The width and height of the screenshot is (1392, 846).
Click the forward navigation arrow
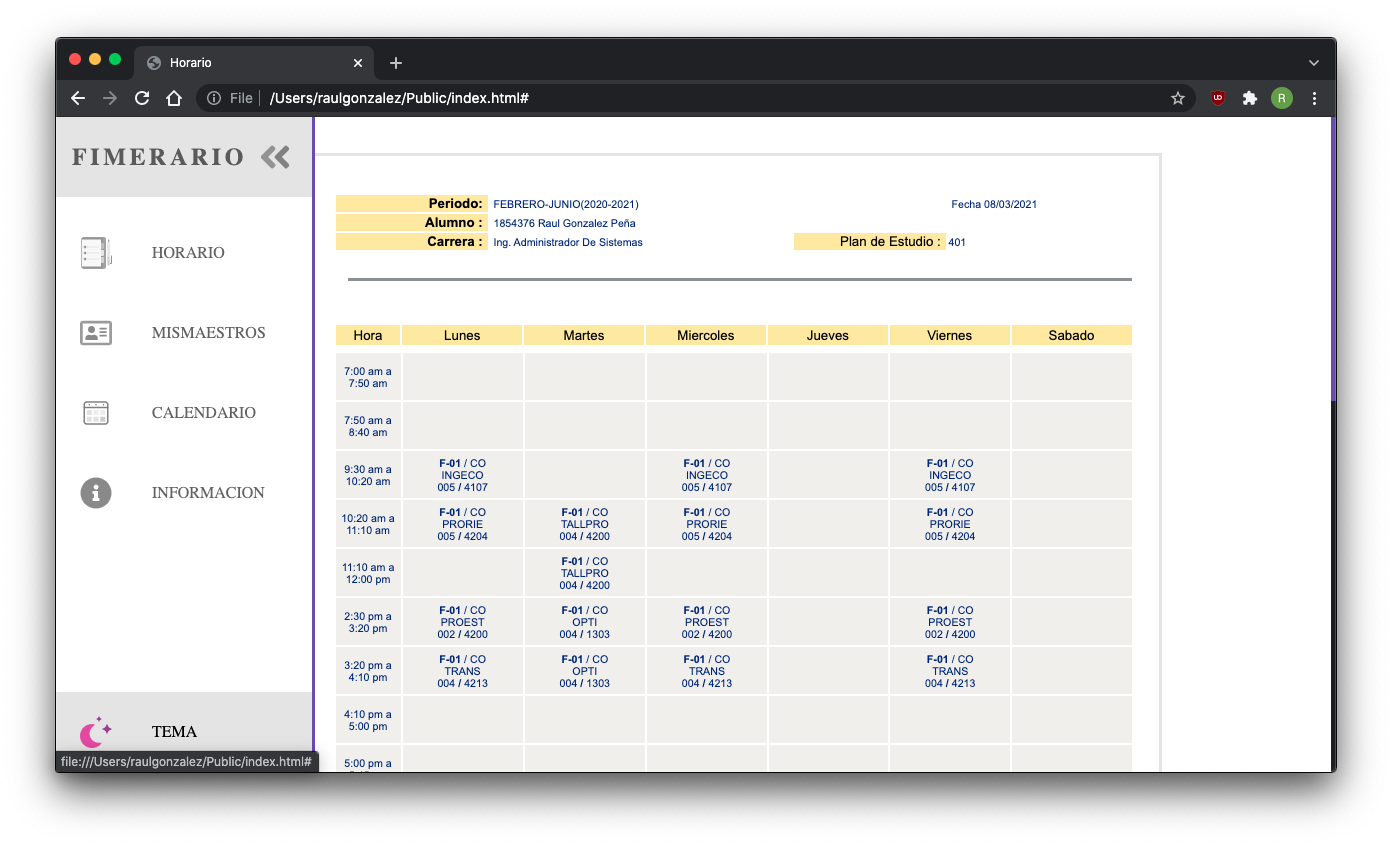click(x=110, y=98)
